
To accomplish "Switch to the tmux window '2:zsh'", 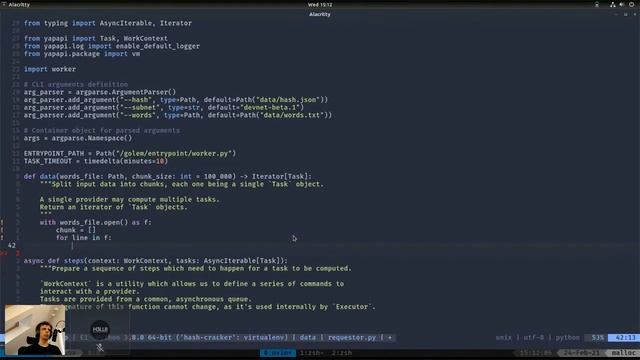I will click(x=341, y=353).
